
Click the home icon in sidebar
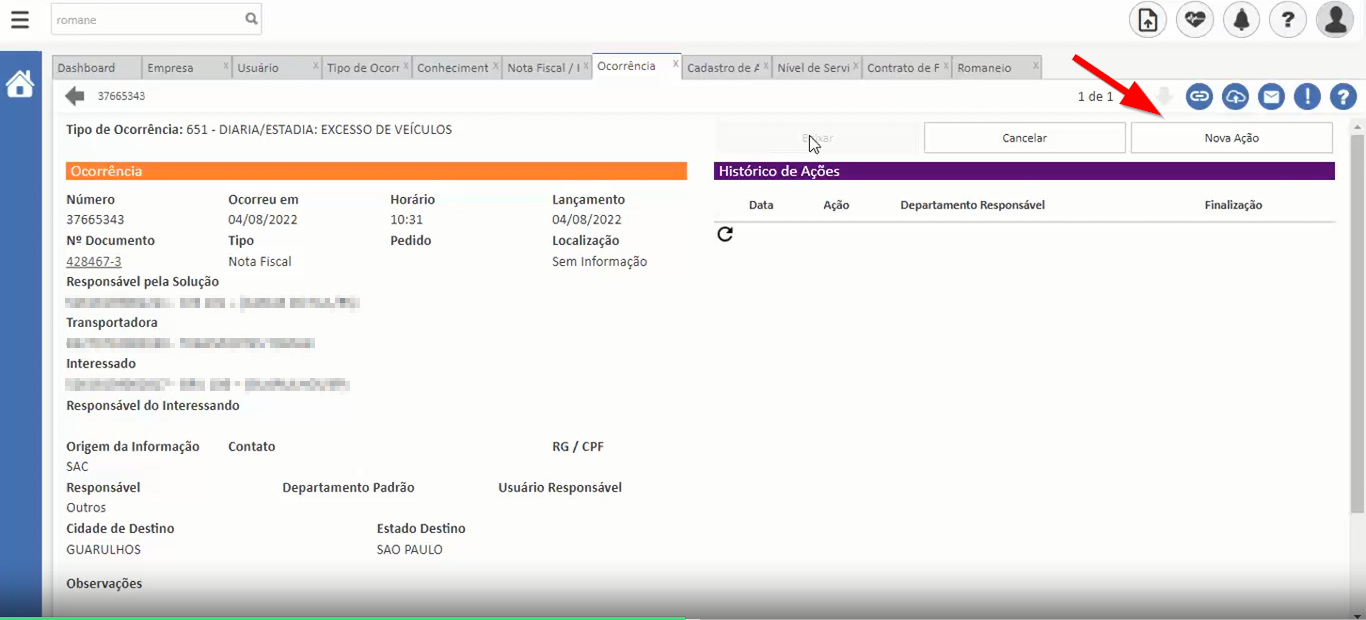pyautogui.click(x=20, y=85)
